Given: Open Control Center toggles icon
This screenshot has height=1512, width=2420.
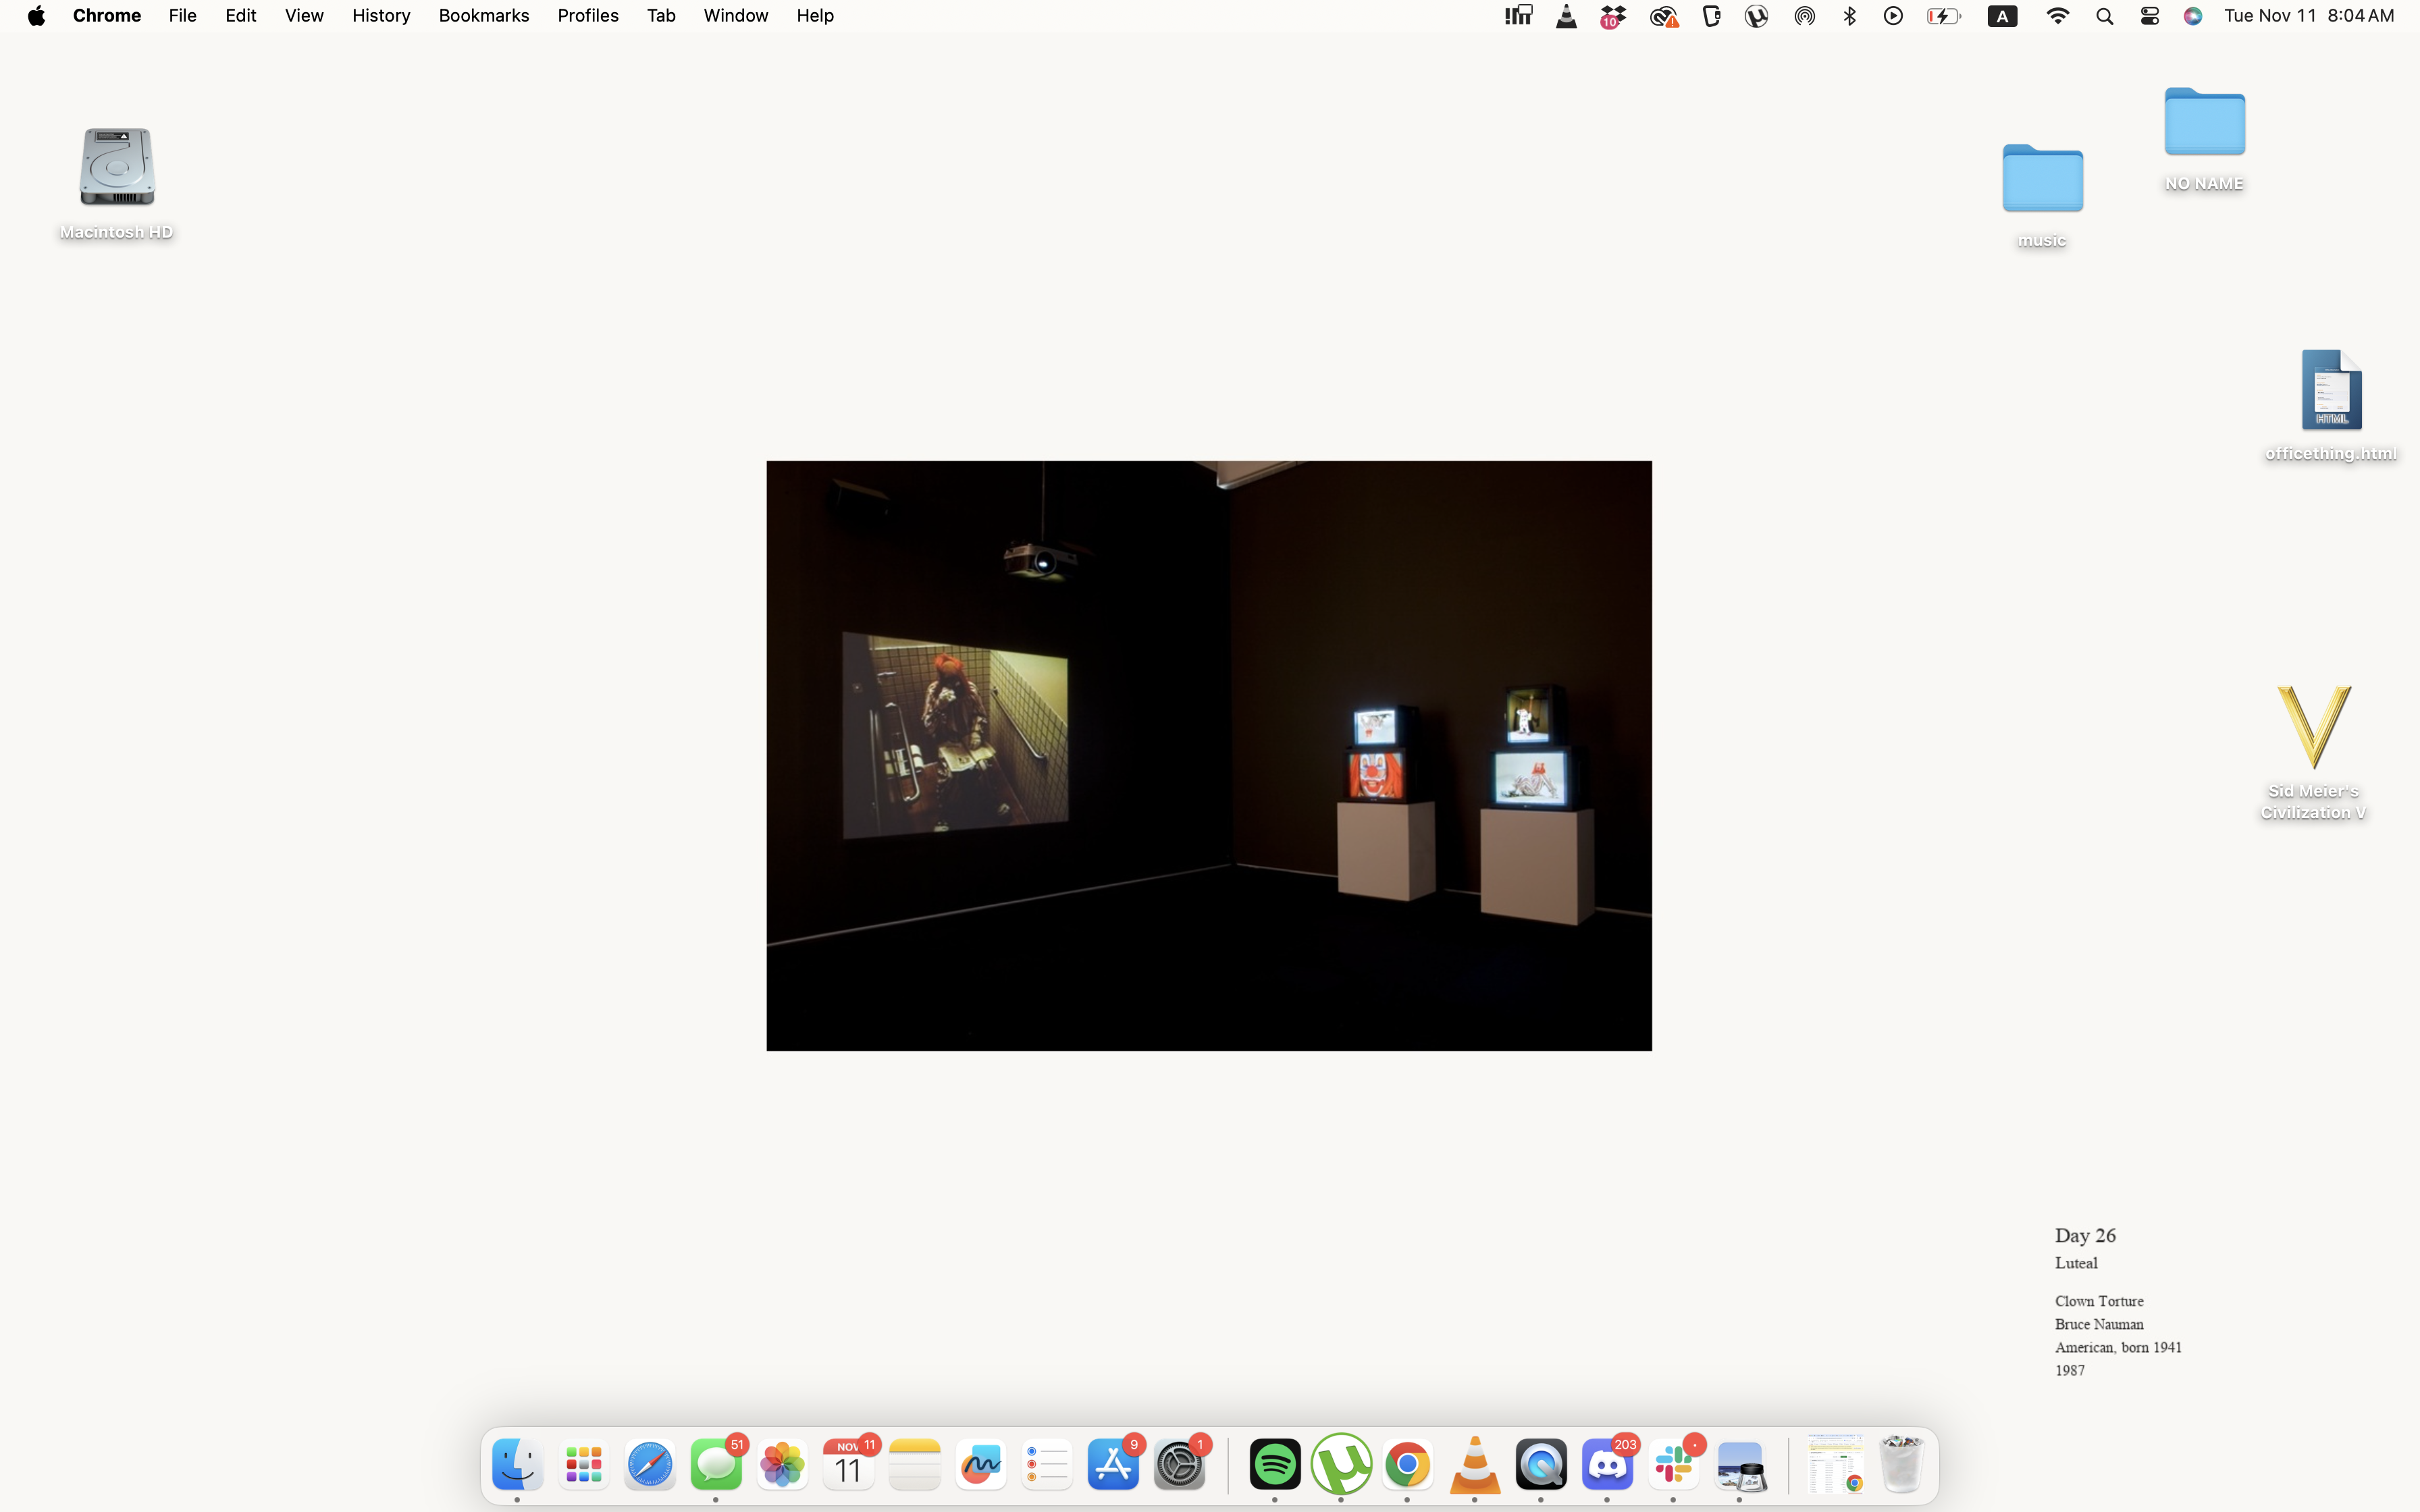Looking at the screenshot, I should point(2150,15).
